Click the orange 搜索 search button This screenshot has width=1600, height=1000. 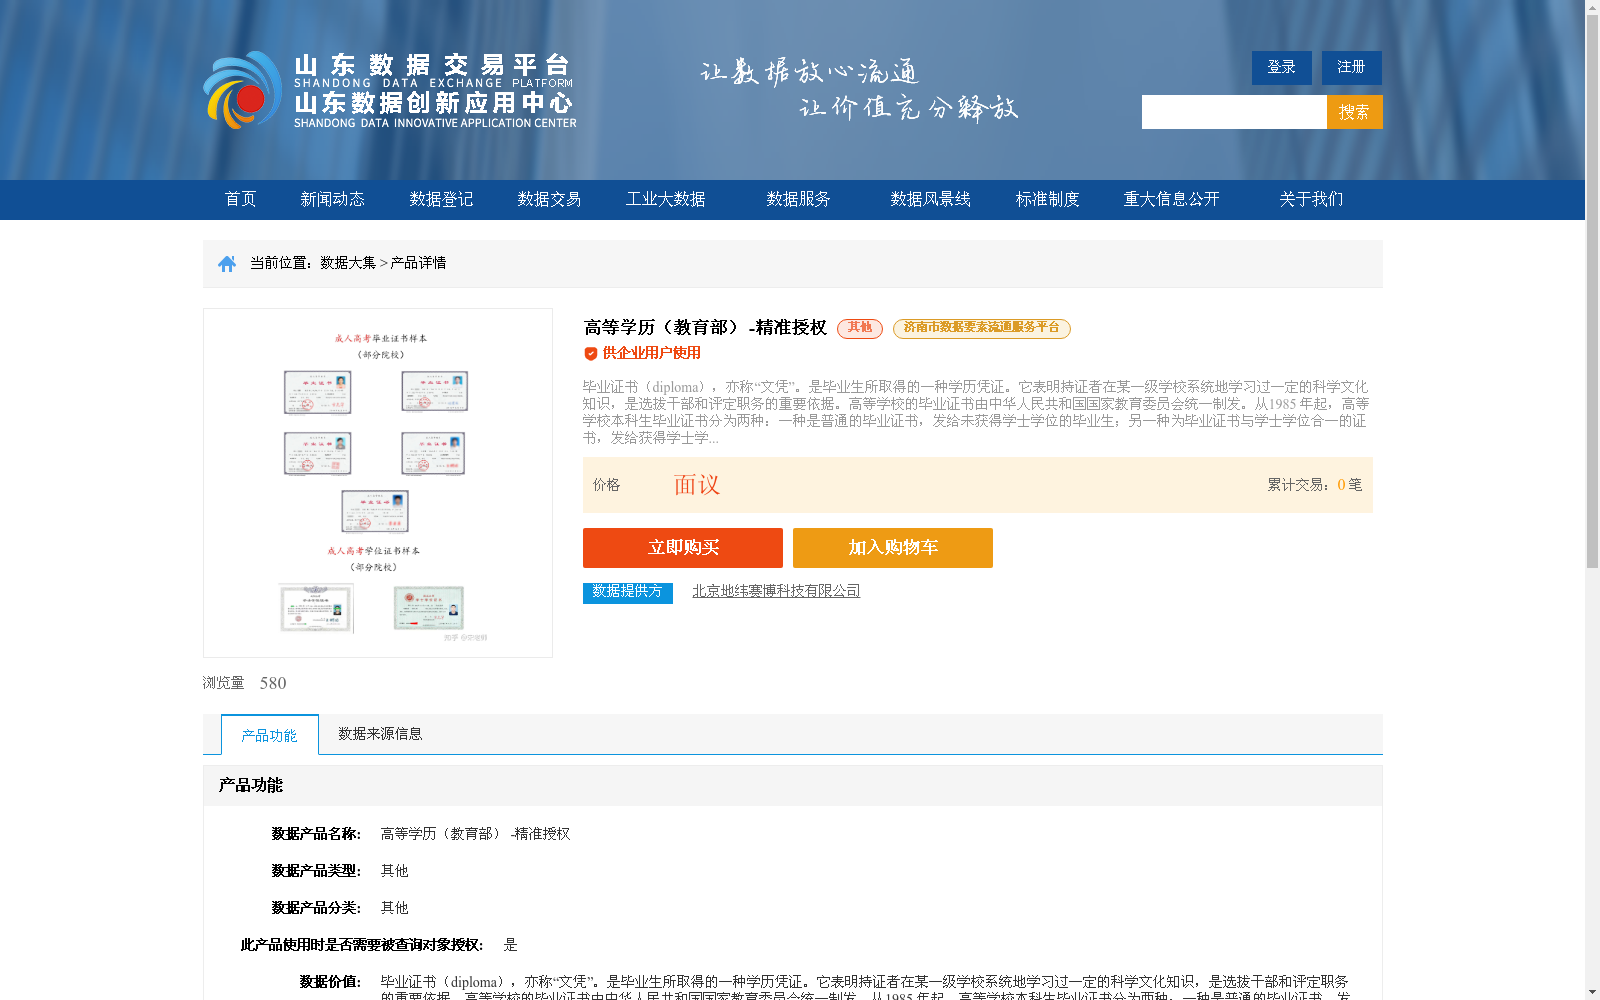point(1355,112)
